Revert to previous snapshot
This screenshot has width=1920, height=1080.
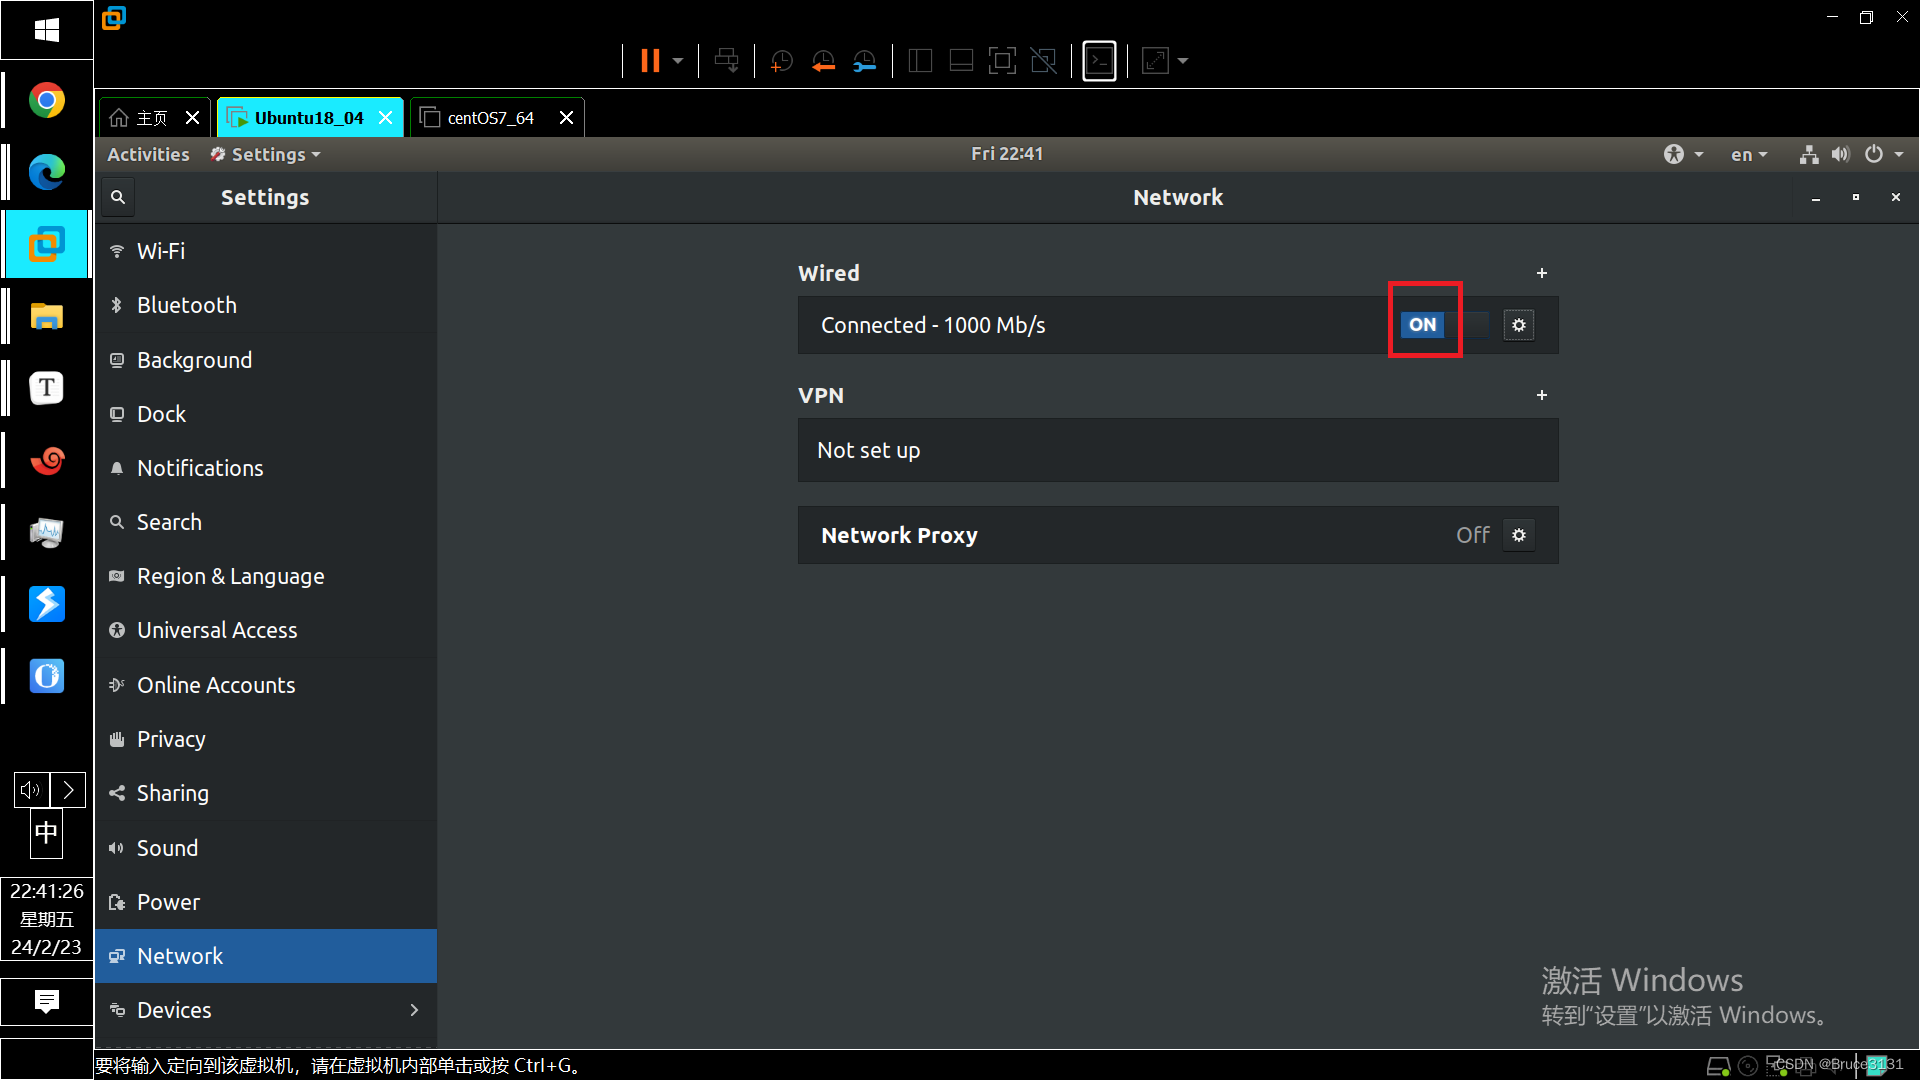(x=823, y=61)
